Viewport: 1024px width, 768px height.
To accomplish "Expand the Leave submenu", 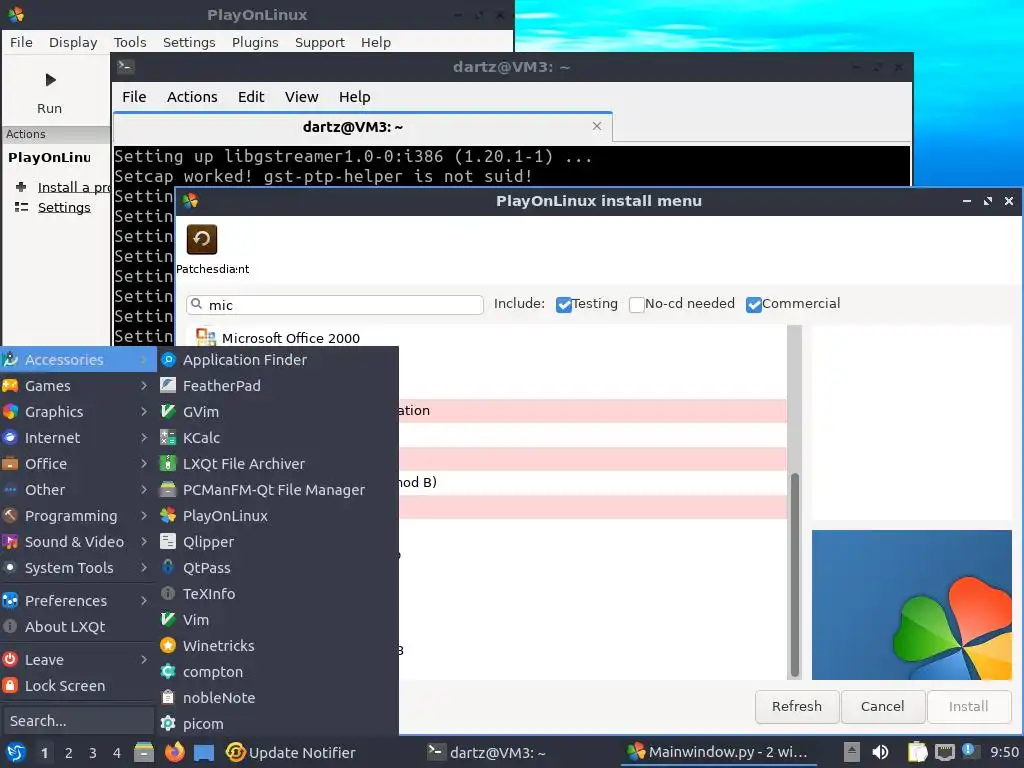I will 77,660.
